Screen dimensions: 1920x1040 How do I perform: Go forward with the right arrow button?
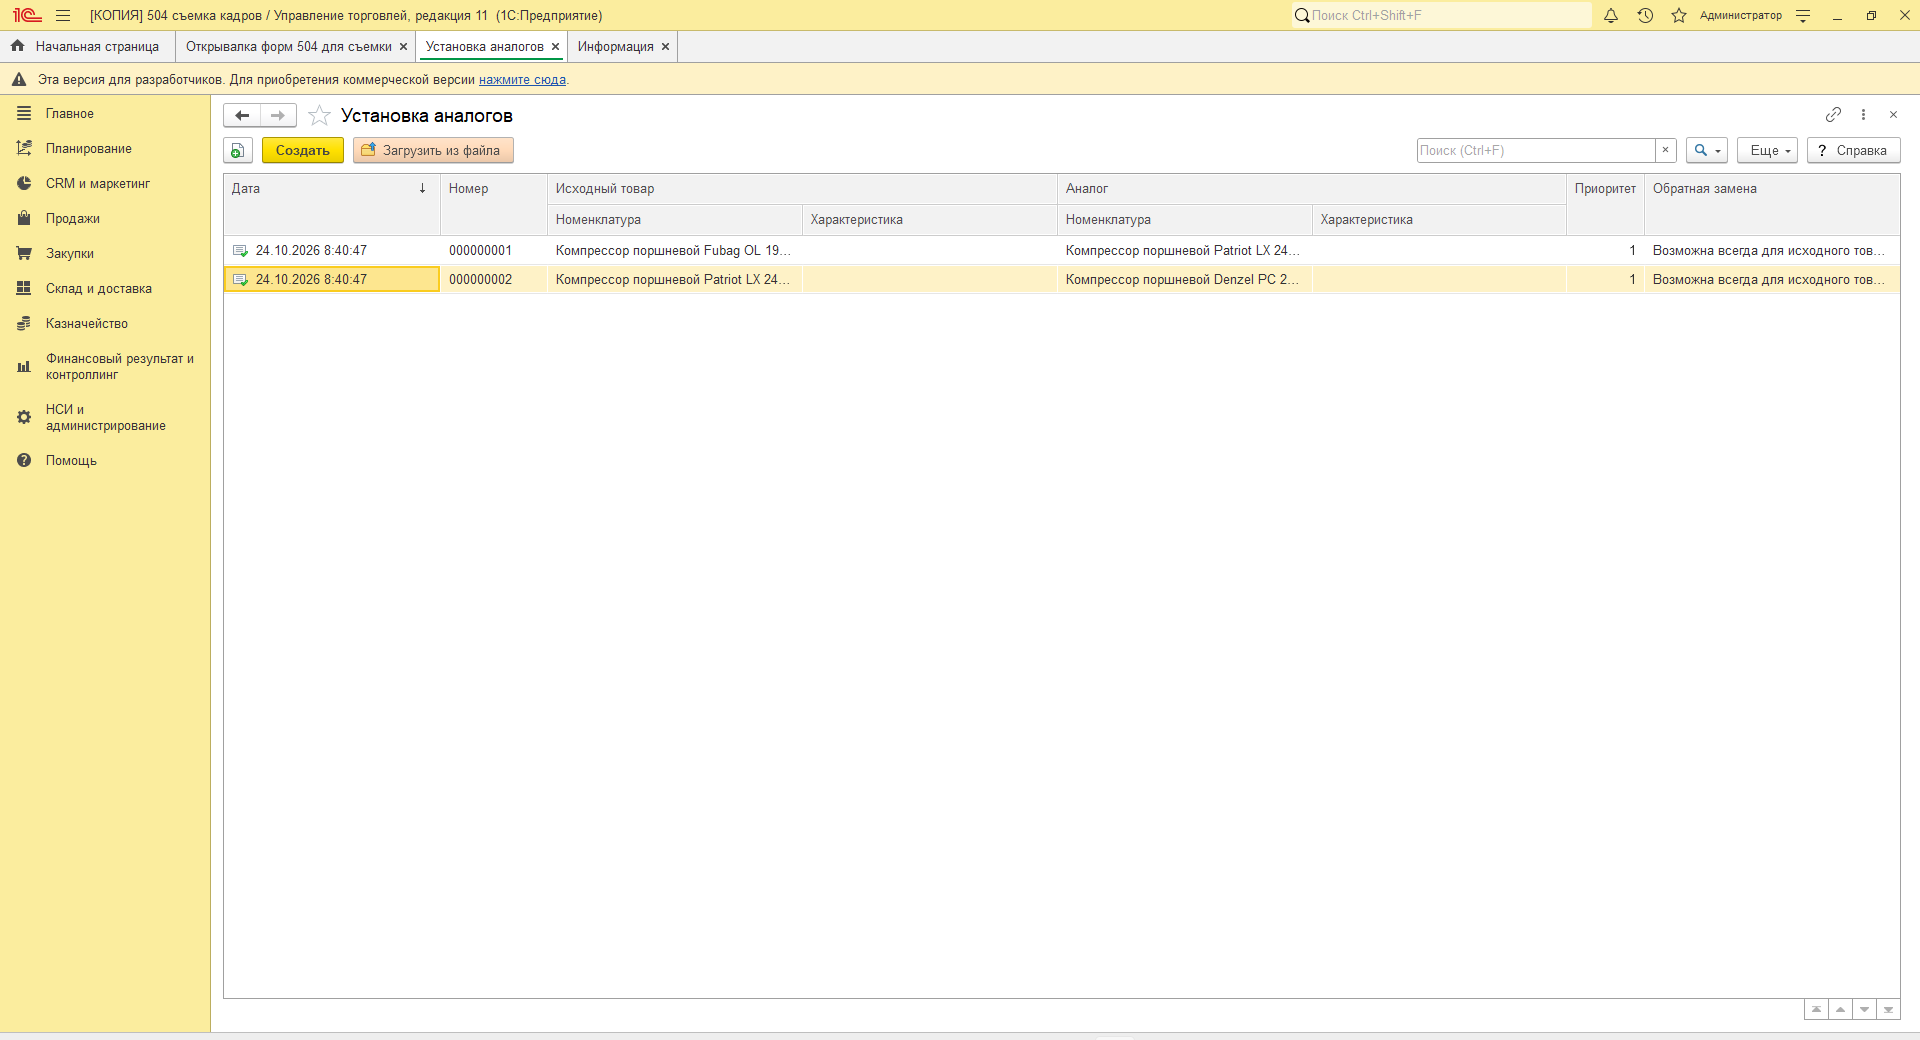tap(278, 115)
